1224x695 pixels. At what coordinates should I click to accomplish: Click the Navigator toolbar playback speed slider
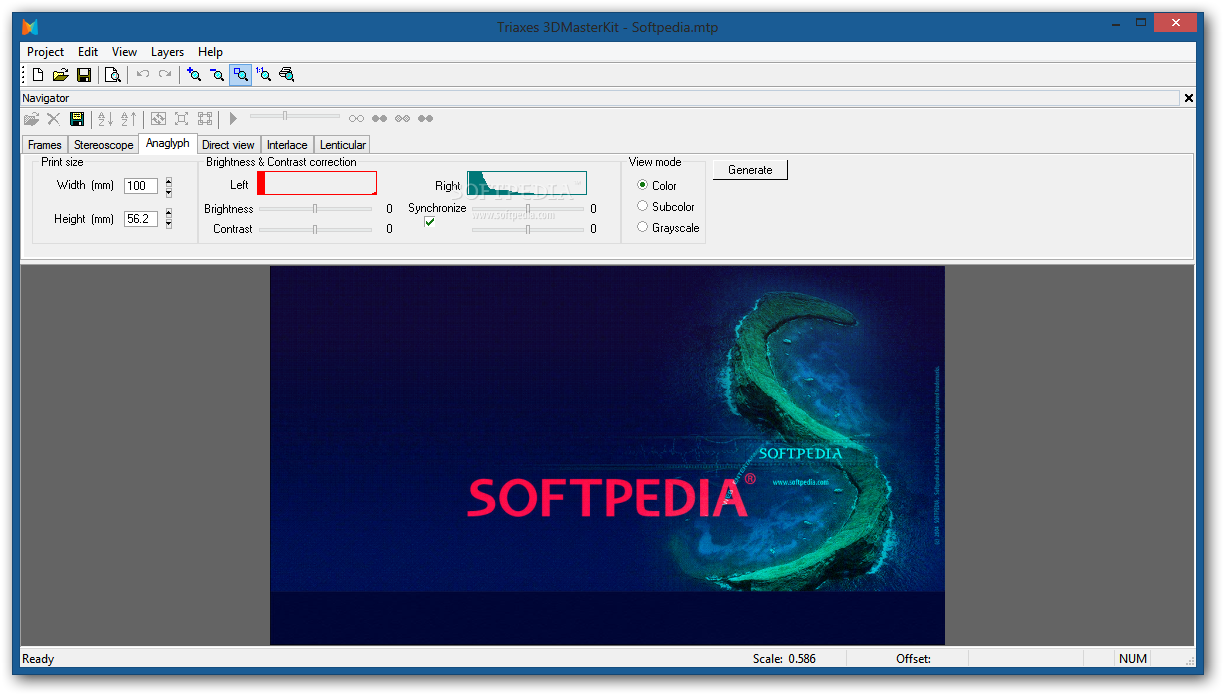pos(295,118)
